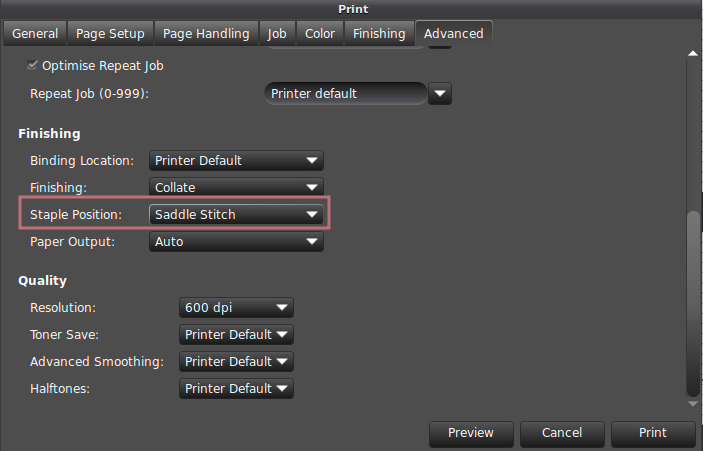Open the Resolution 600 dpi dropdown
703x451 pixels.
point(236,308)
